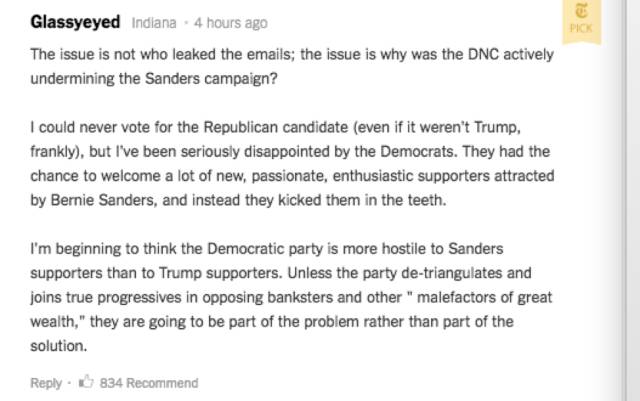Click the thumbs-up Recommend icon

click(87, 382)
